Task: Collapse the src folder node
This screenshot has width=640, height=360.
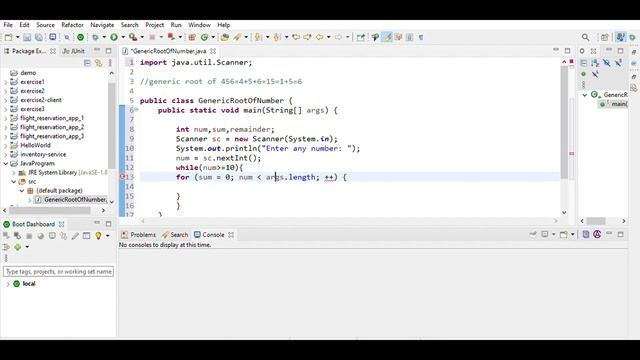Action: pyautogui.click(x=13, y=182)
